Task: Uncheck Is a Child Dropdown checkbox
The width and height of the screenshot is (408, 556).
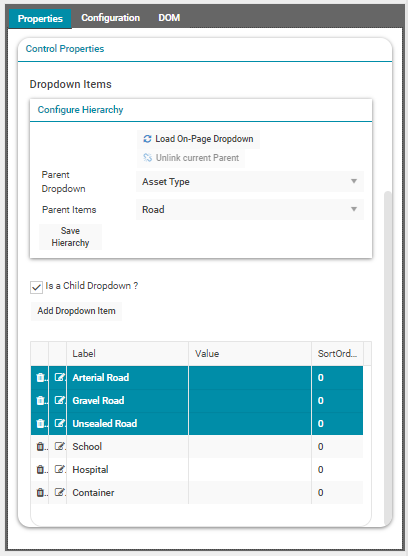Action: [x=36, y=287]
